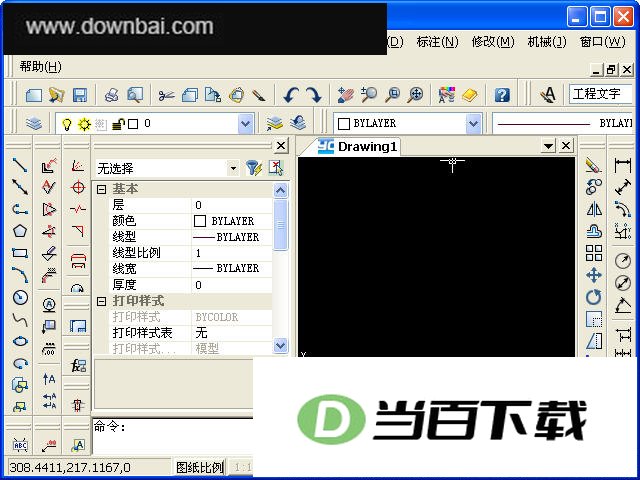
Task: Select the 厚度 property row
Action: (190, 285)
